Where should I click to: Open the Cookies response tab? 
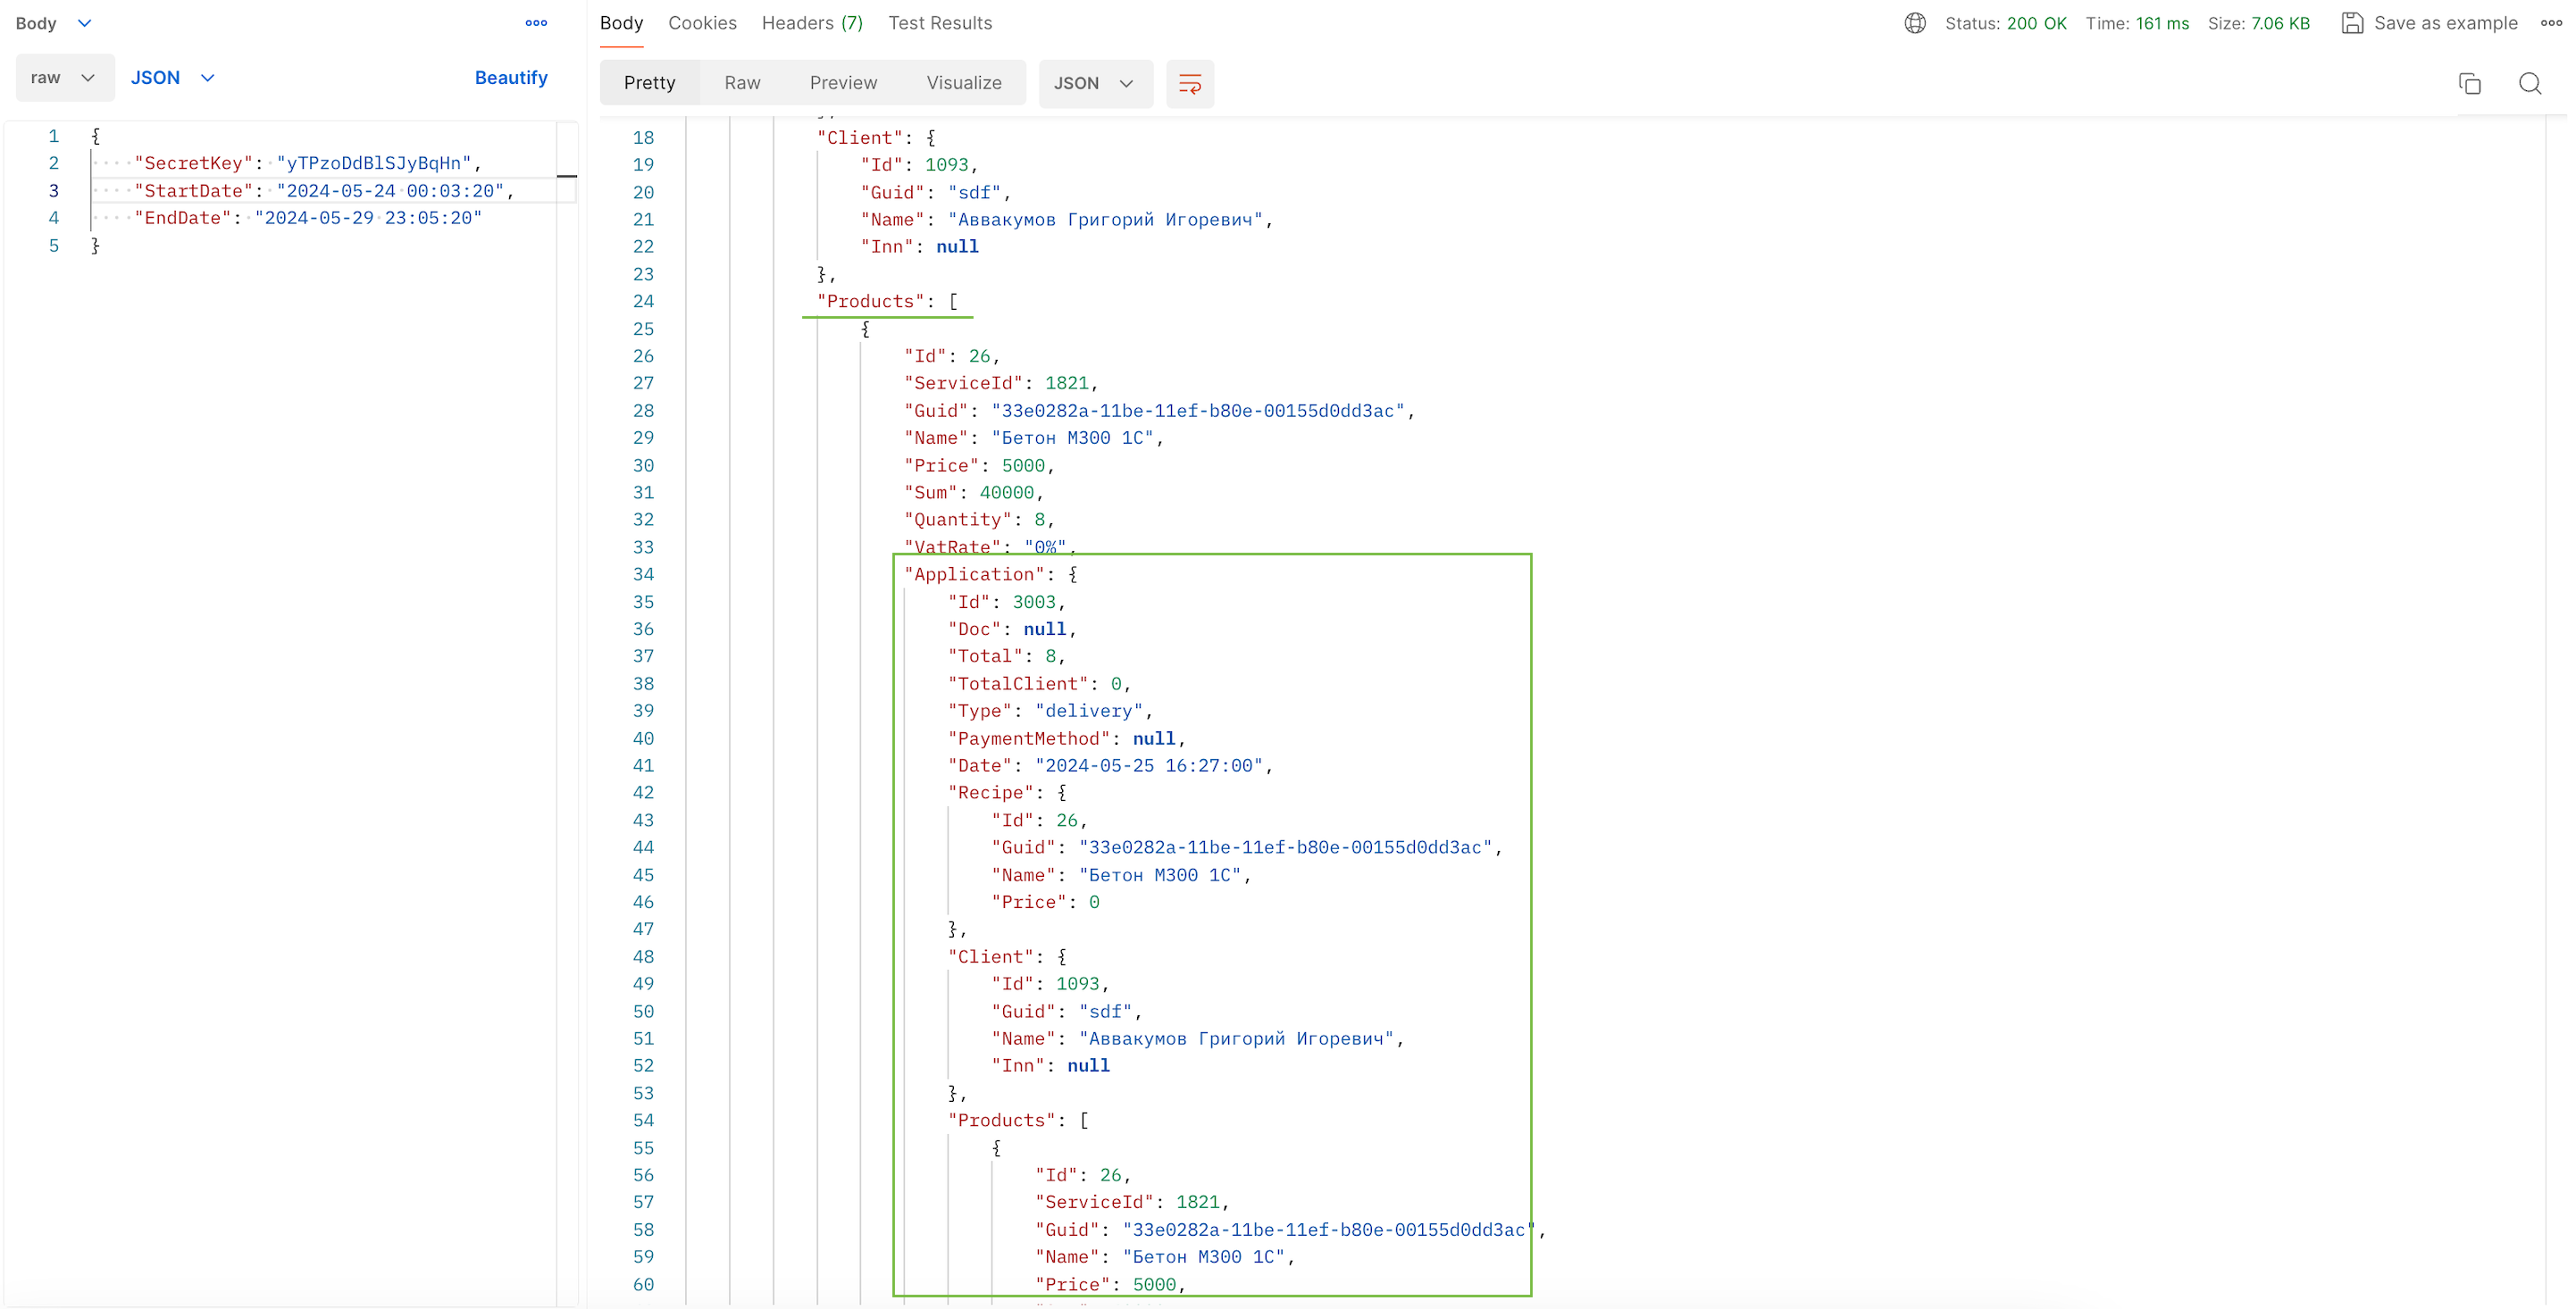(x=701, y=23)
